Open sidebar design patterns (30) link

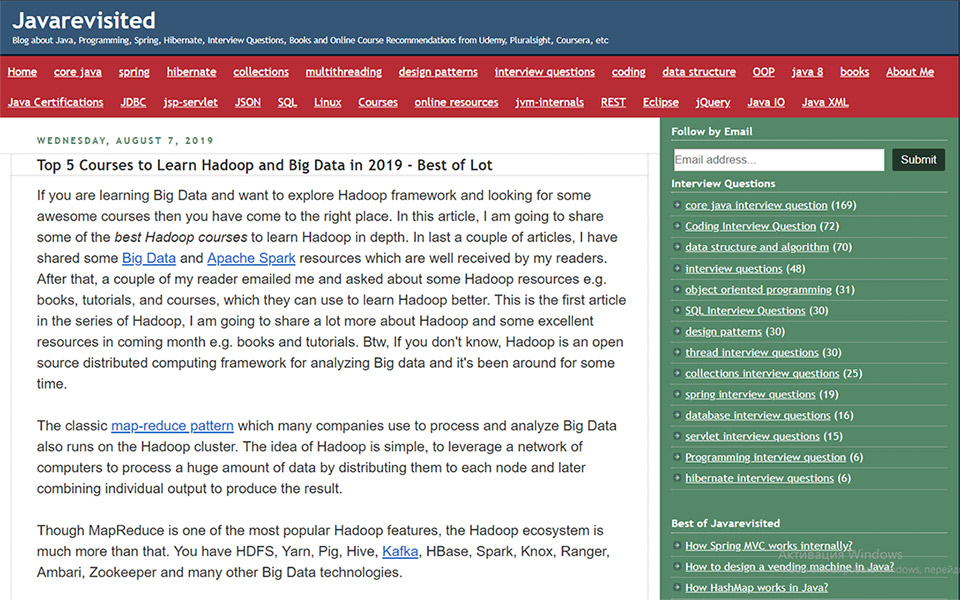click(x=724, y=331)
